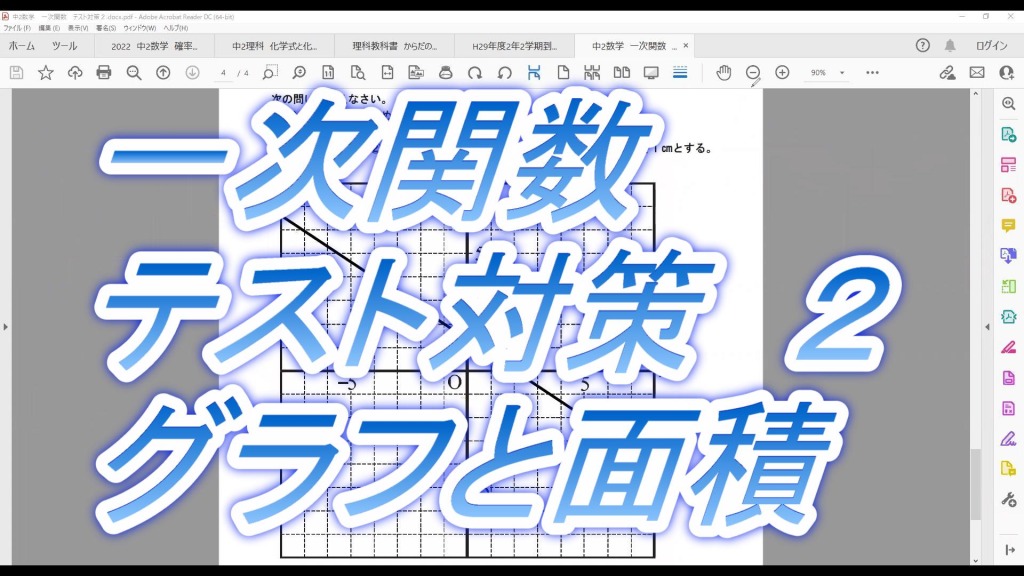Rotate the page clockwise

tap(475, 73)
